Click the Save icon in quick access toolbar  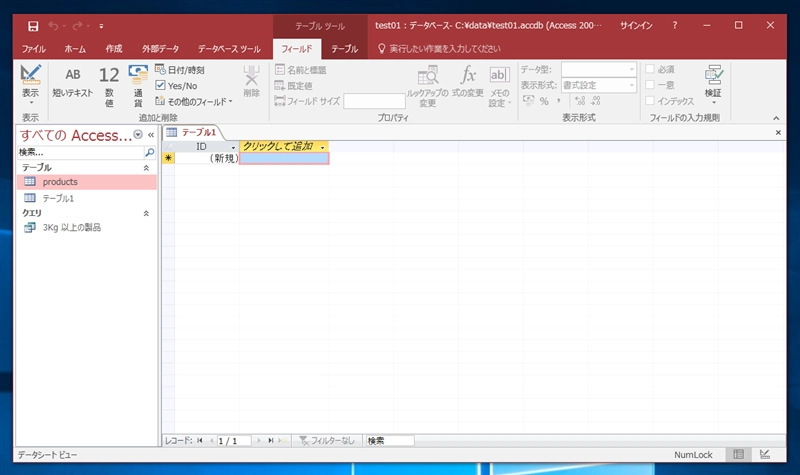(x=33, y=26)
